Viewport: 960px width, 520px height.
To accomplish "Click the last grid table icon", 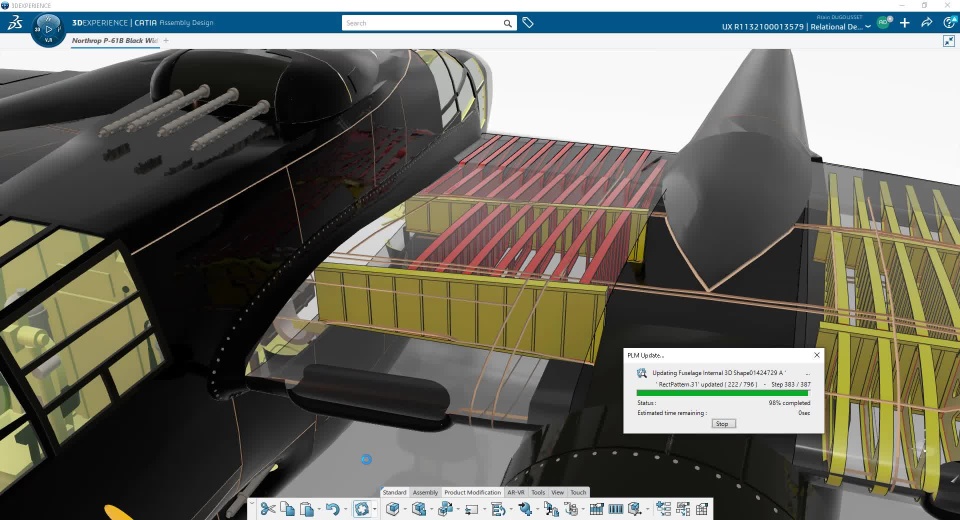I will [x=702, y=509].
